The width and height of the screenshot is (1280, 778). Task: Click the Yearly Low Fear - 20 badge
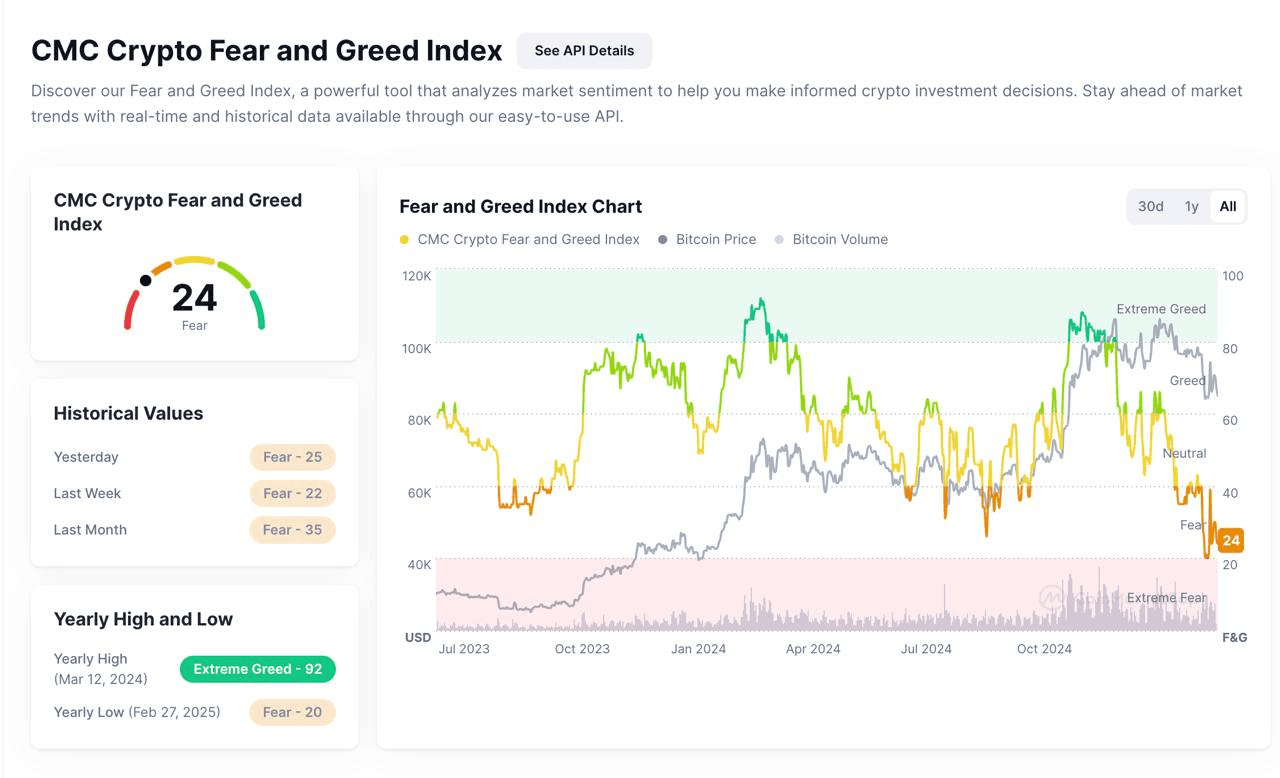pyautogui.click(x=293, y=712)
